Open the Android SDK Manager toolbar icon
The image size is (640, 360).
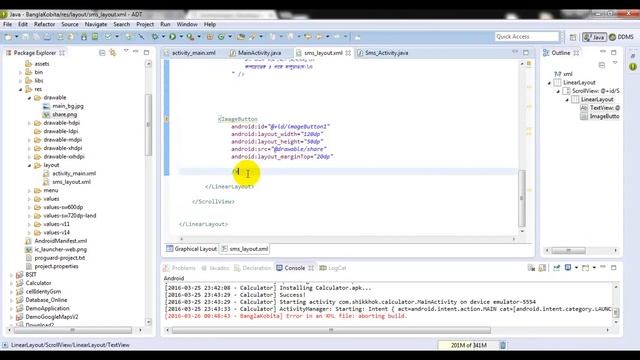point(84,37)
